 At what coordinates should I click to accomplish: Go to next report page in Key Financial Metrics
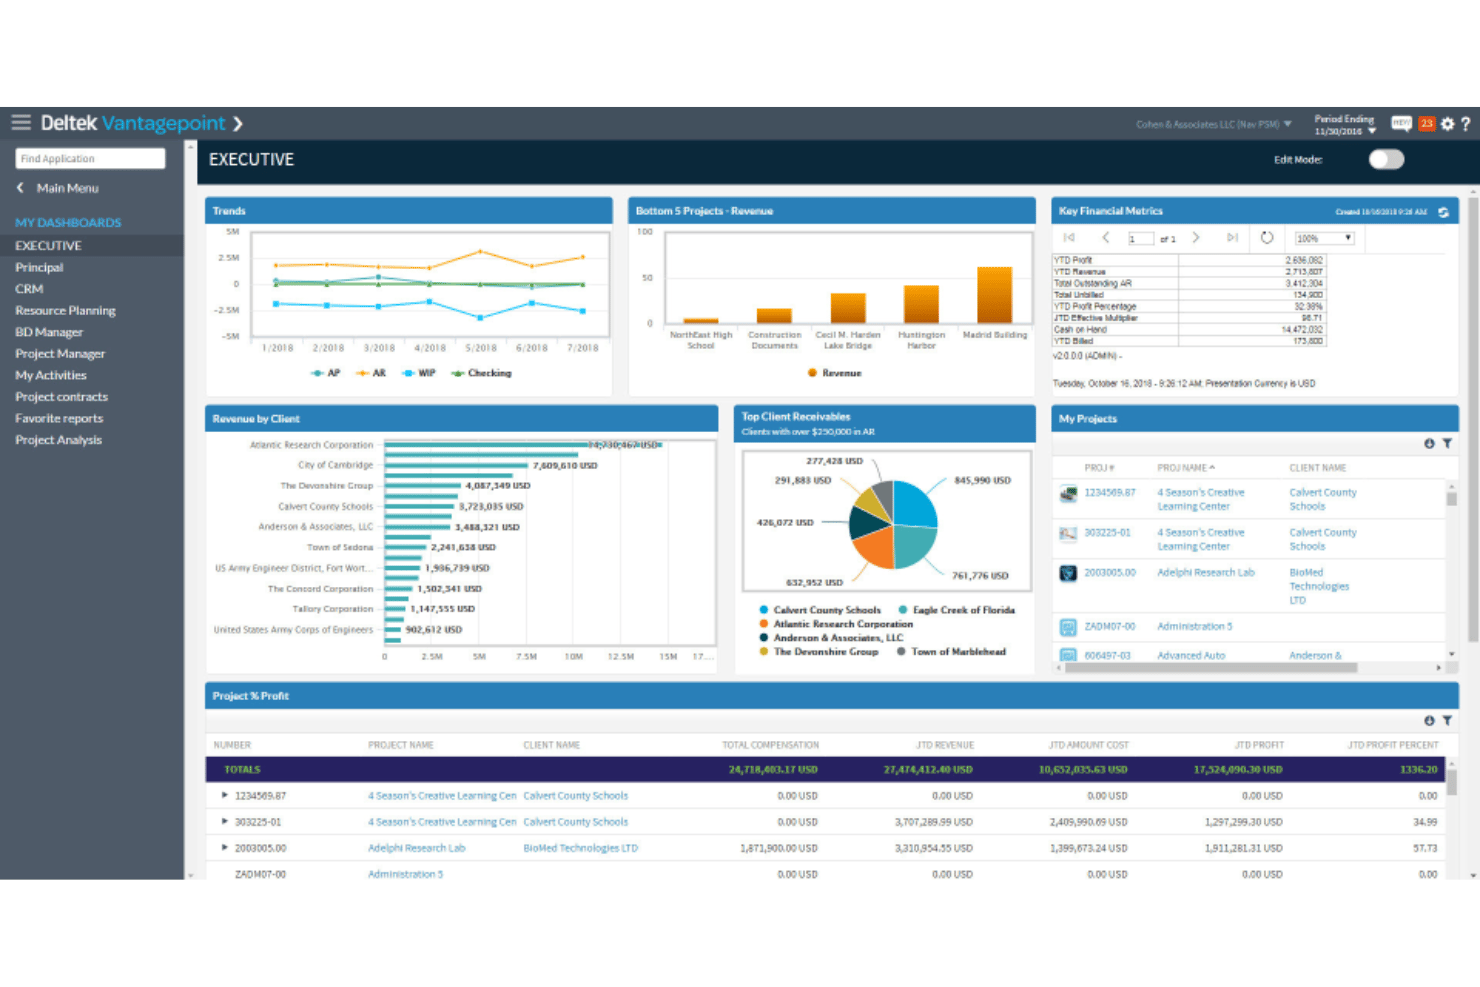tap(1196, 238)
